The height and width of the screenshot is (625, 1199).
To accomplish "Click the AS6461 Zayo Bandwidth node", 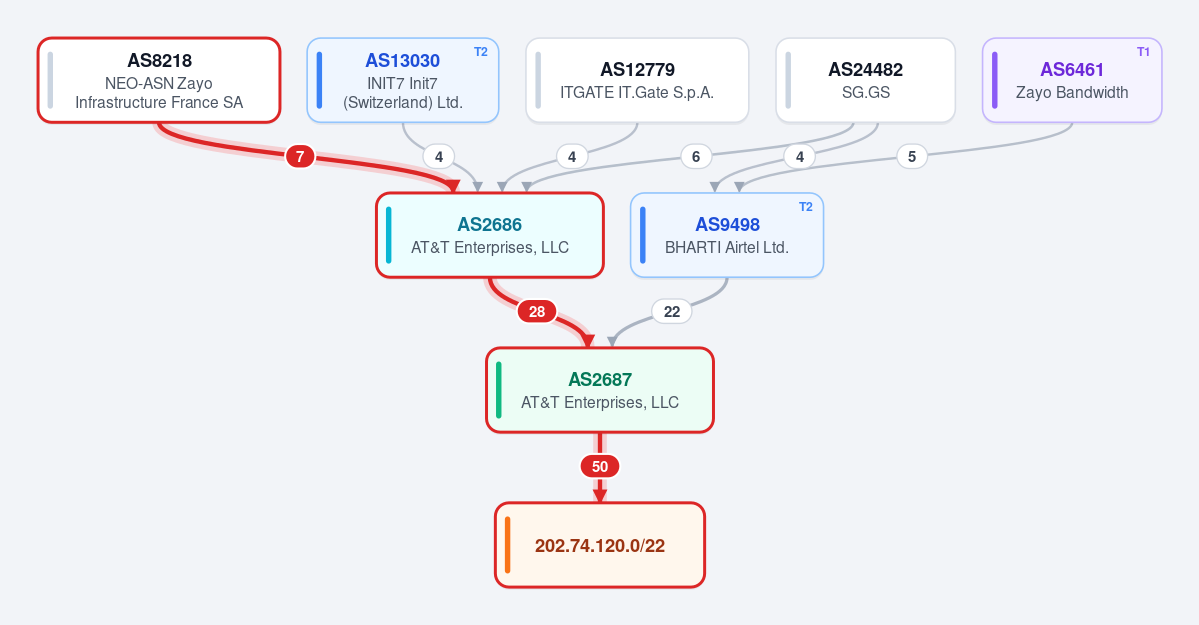I will (x=1072, y=80).
